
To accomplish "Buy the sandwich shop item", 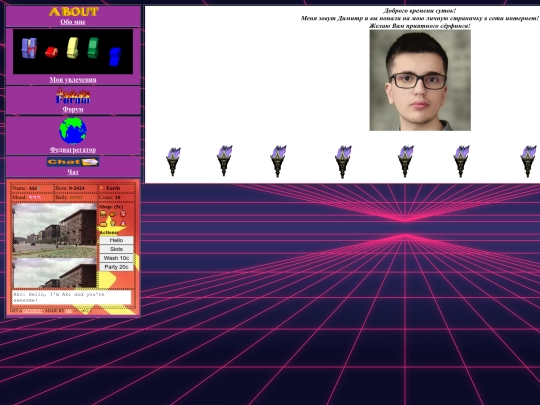I will [x=103, y=224].
